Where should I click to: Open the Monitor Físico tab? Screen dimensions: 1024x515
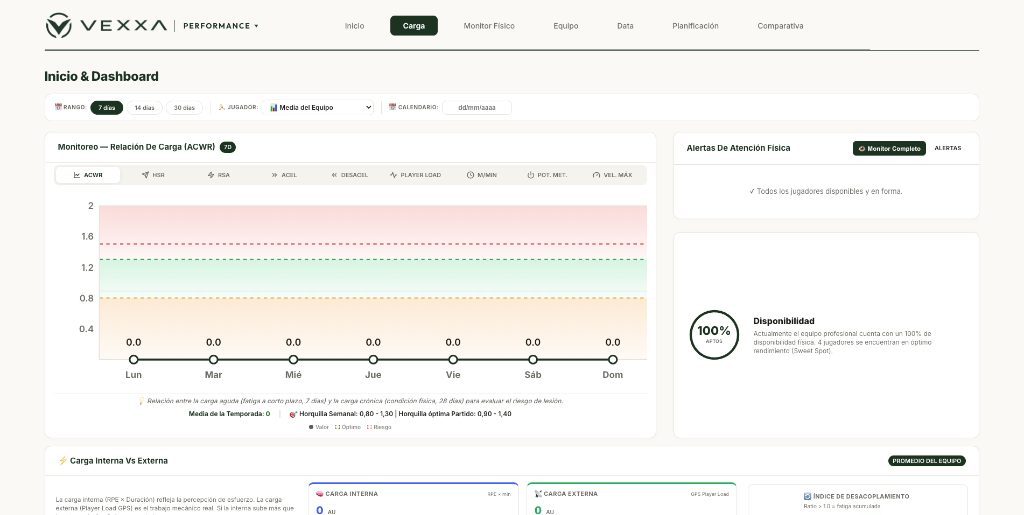(489, 26)
